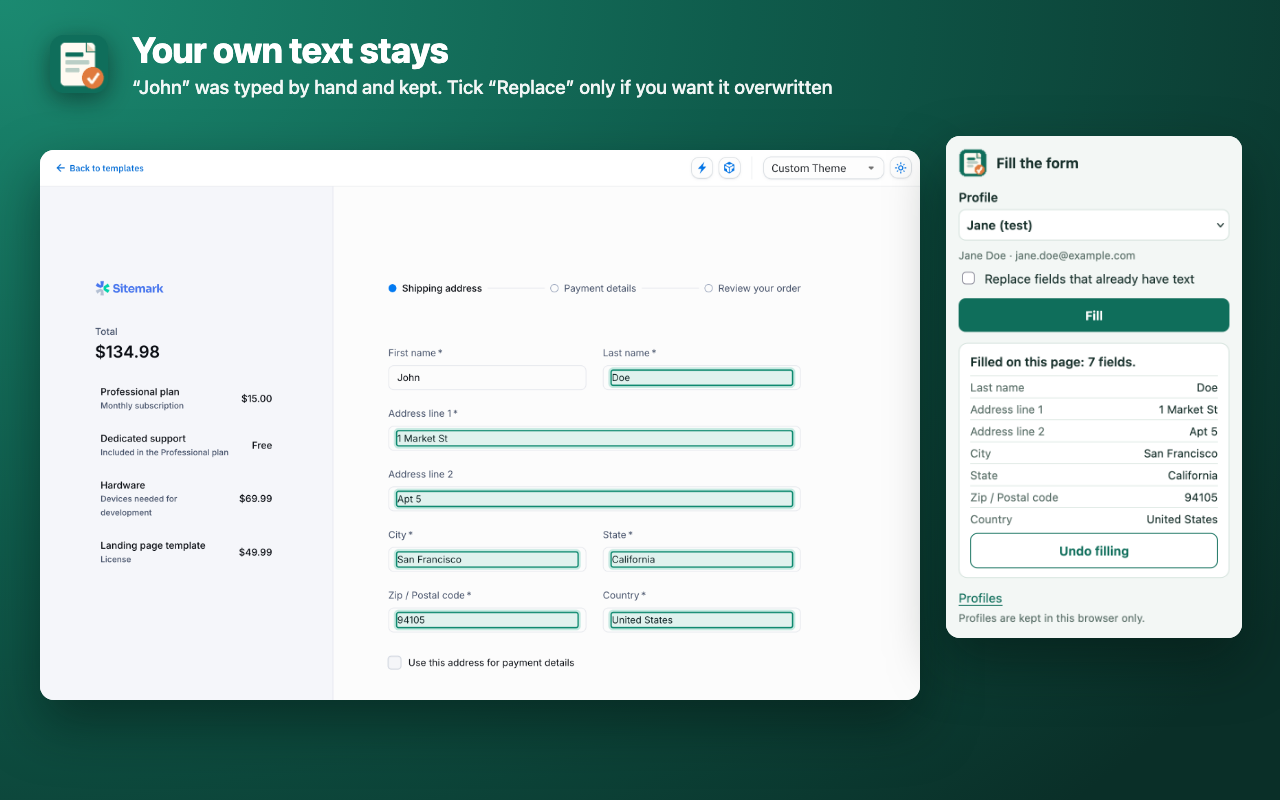Click the lightning bolt icon in toolbar
The height and width of the screenshot is (800, 1280).
tap(702, 168)
